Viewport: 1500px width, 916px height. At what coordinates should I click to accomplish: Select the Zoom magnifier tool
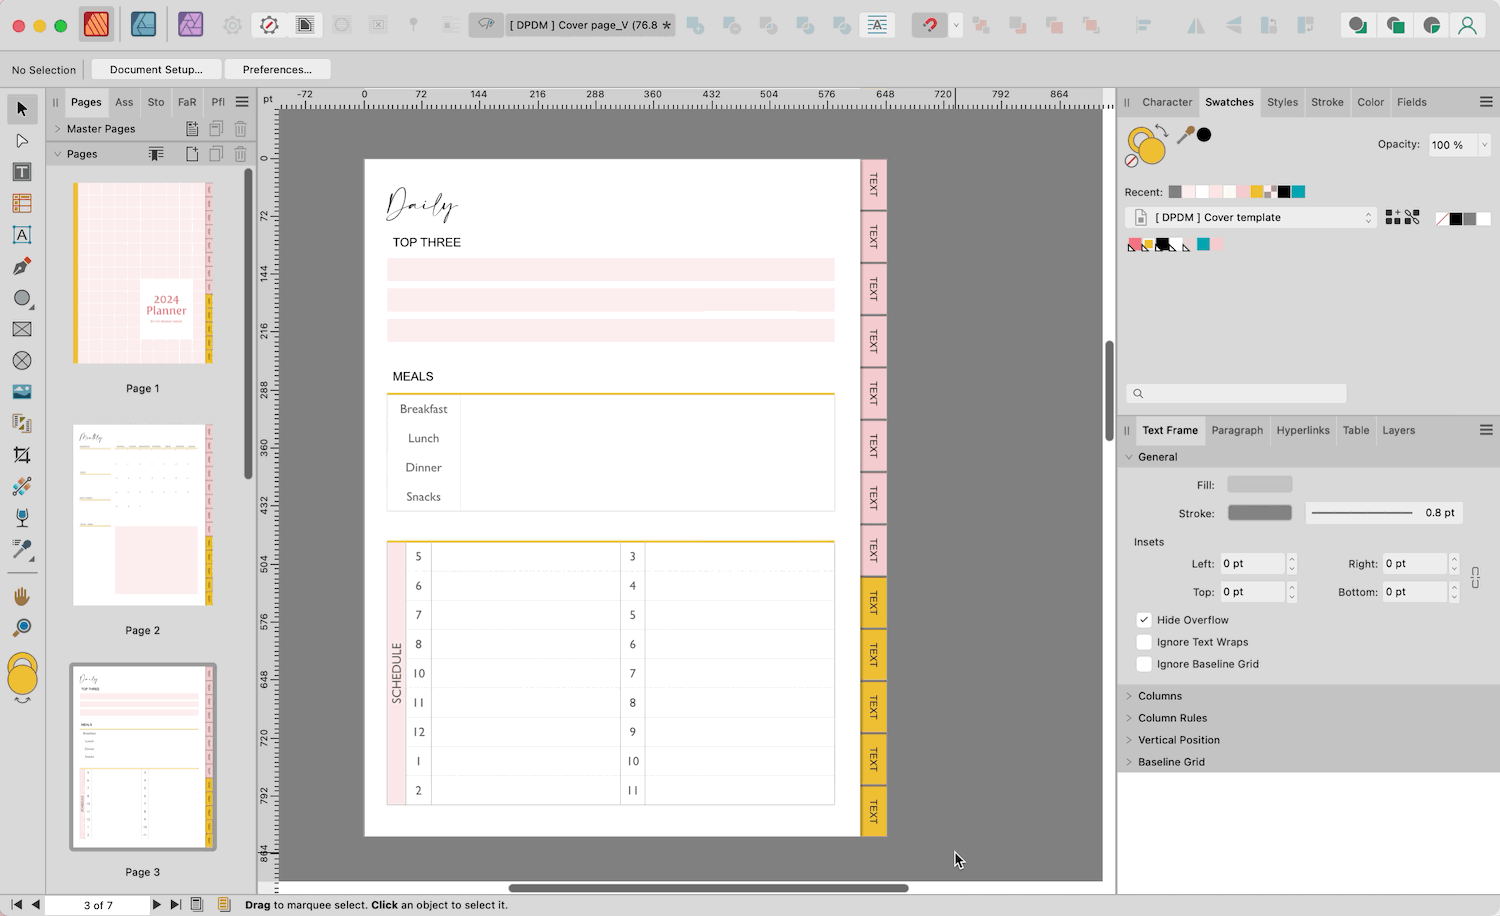point(22,627)
